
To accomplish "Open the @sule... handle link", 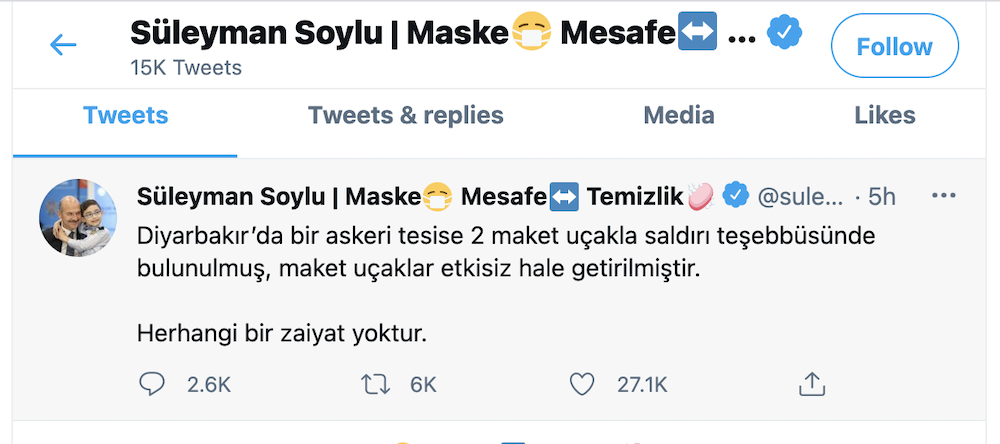I will click(801, 197).
